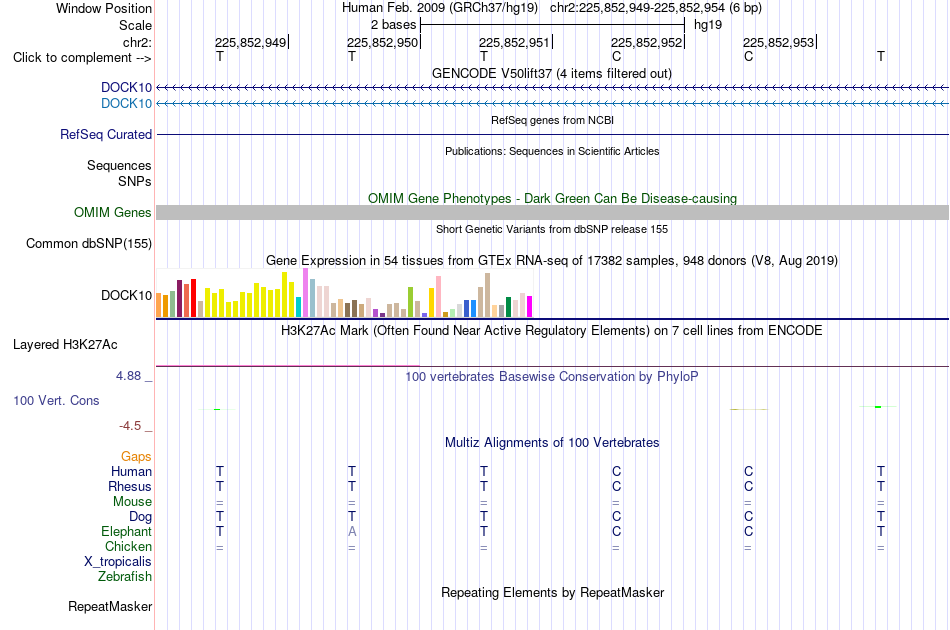Click the GENCODE V50lift37 track title
Viewport: 950px width, 630px height.
coord(552,73)
